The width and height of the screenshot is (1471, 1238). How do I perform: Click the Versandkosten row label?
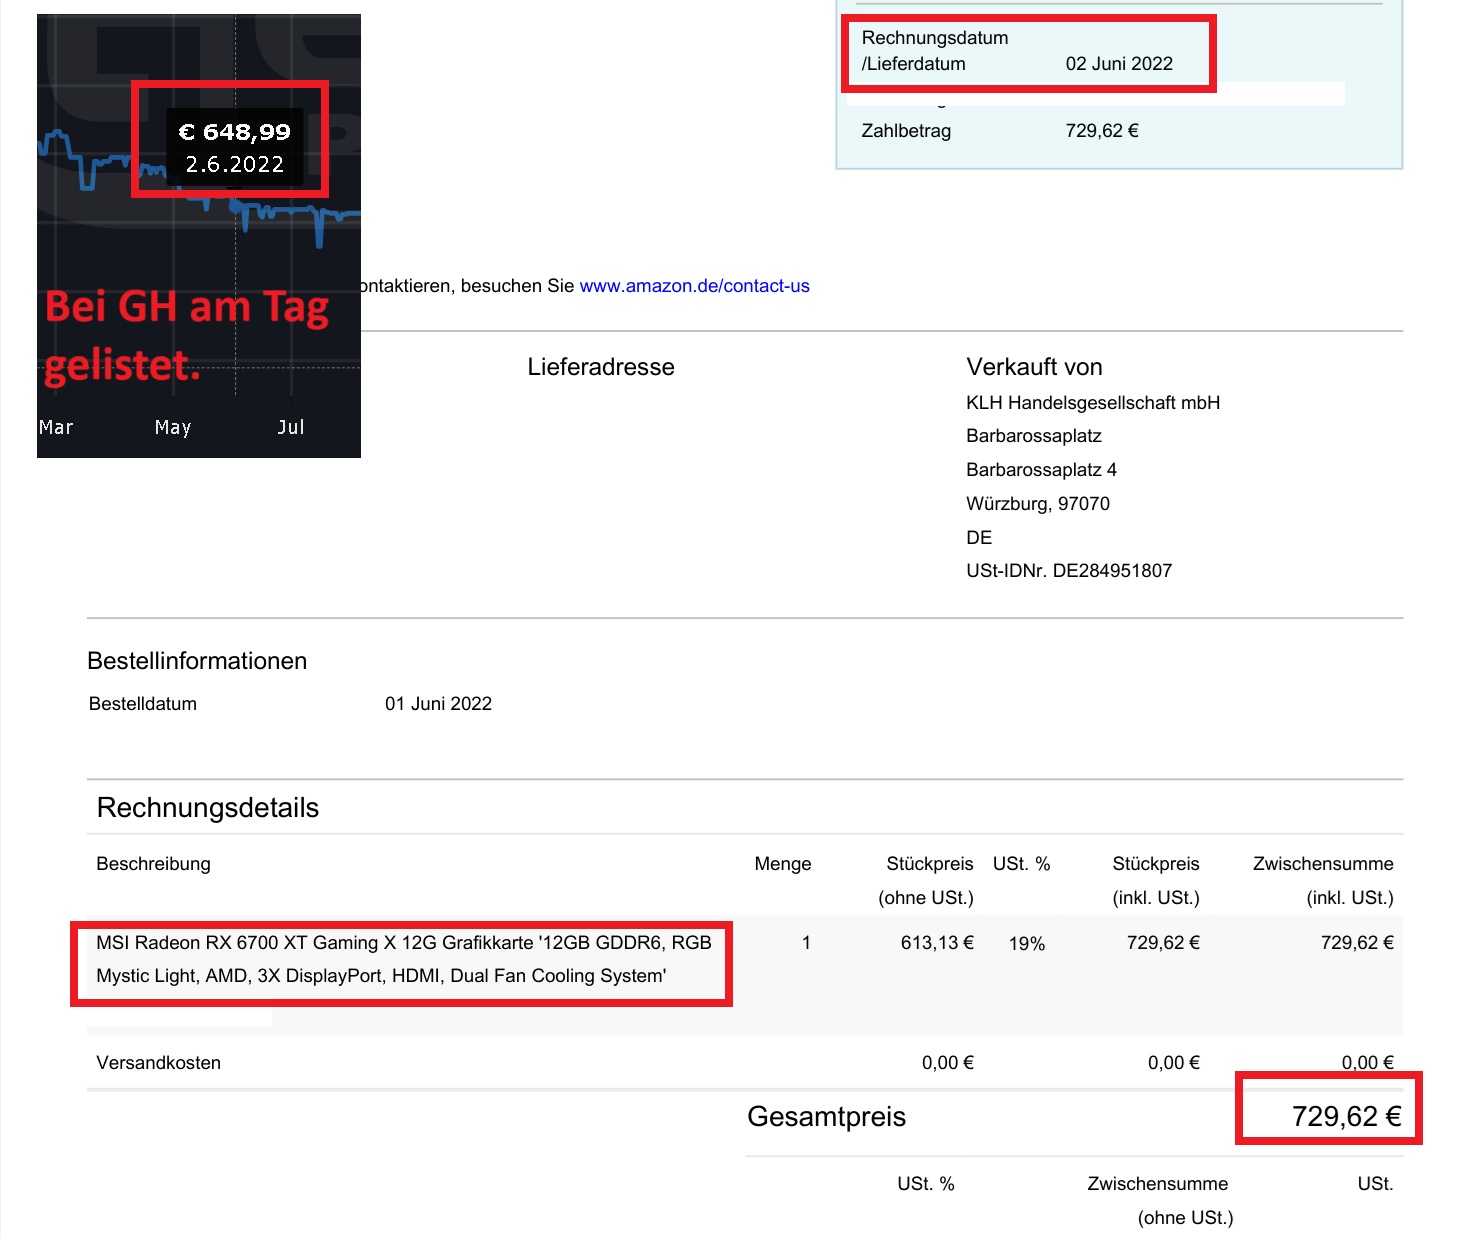(158, 1063)
